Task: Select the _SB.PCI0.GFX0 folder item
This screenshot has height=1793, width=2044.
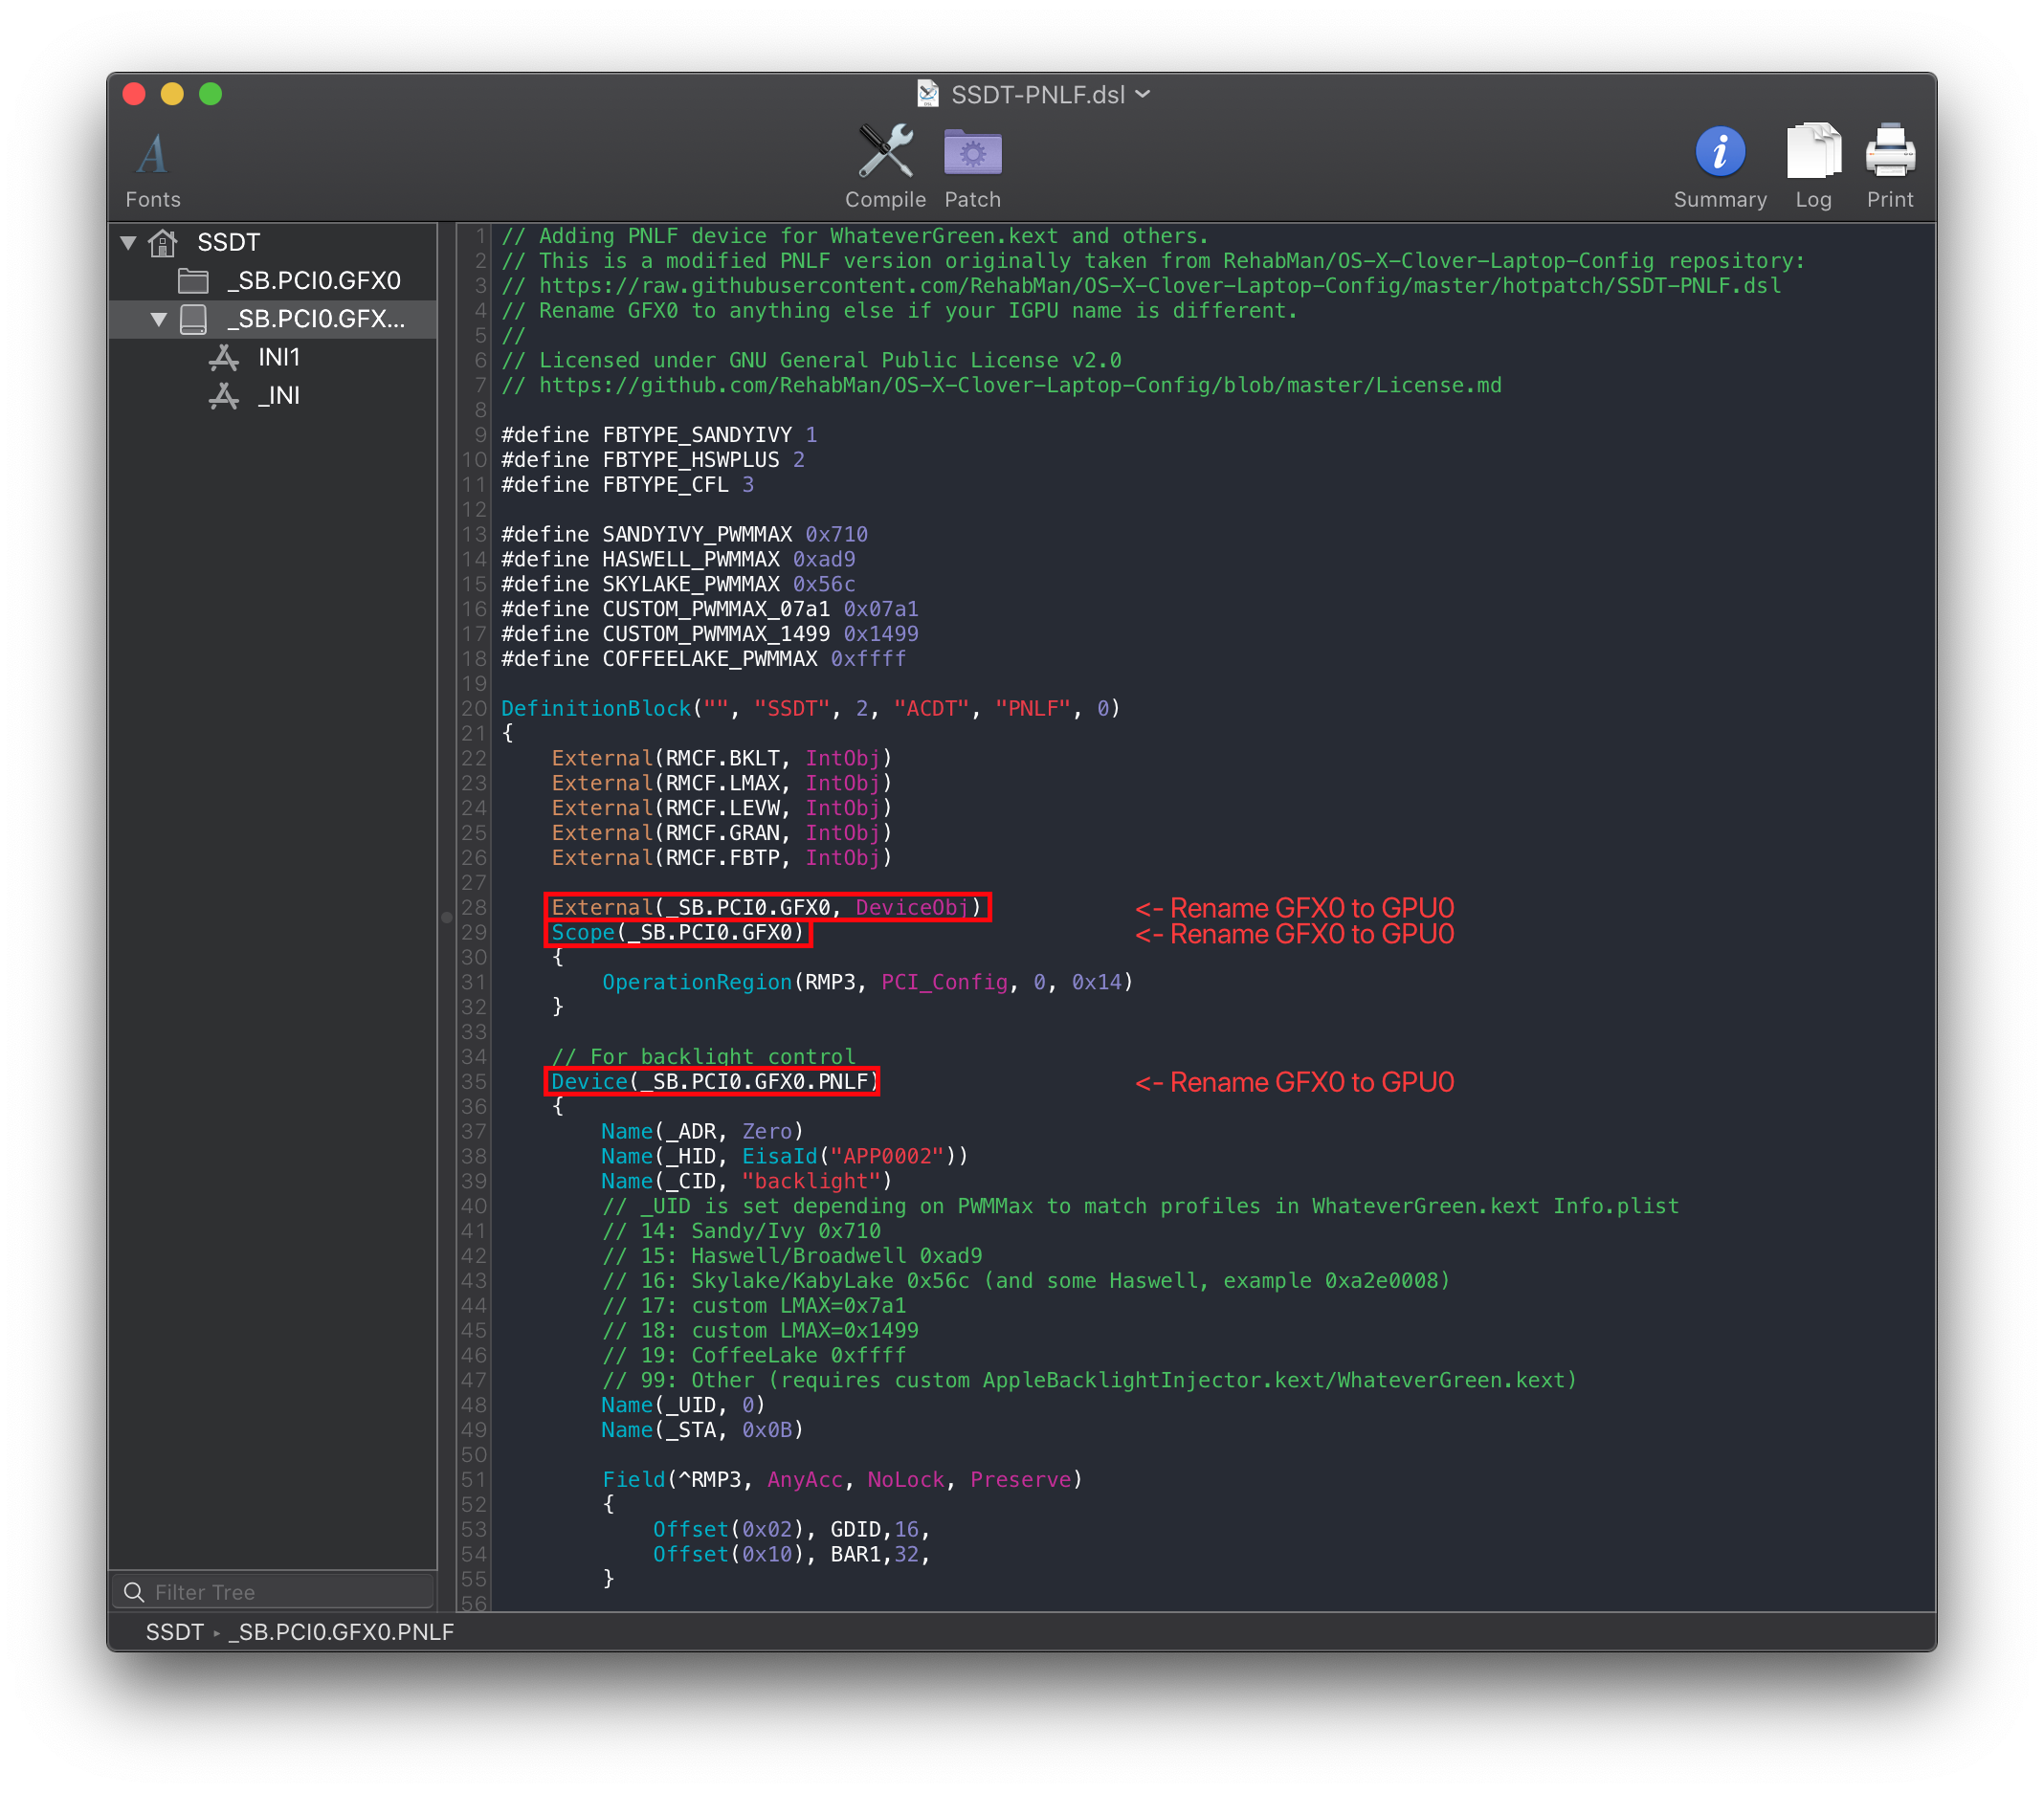Action: [313, 281]
